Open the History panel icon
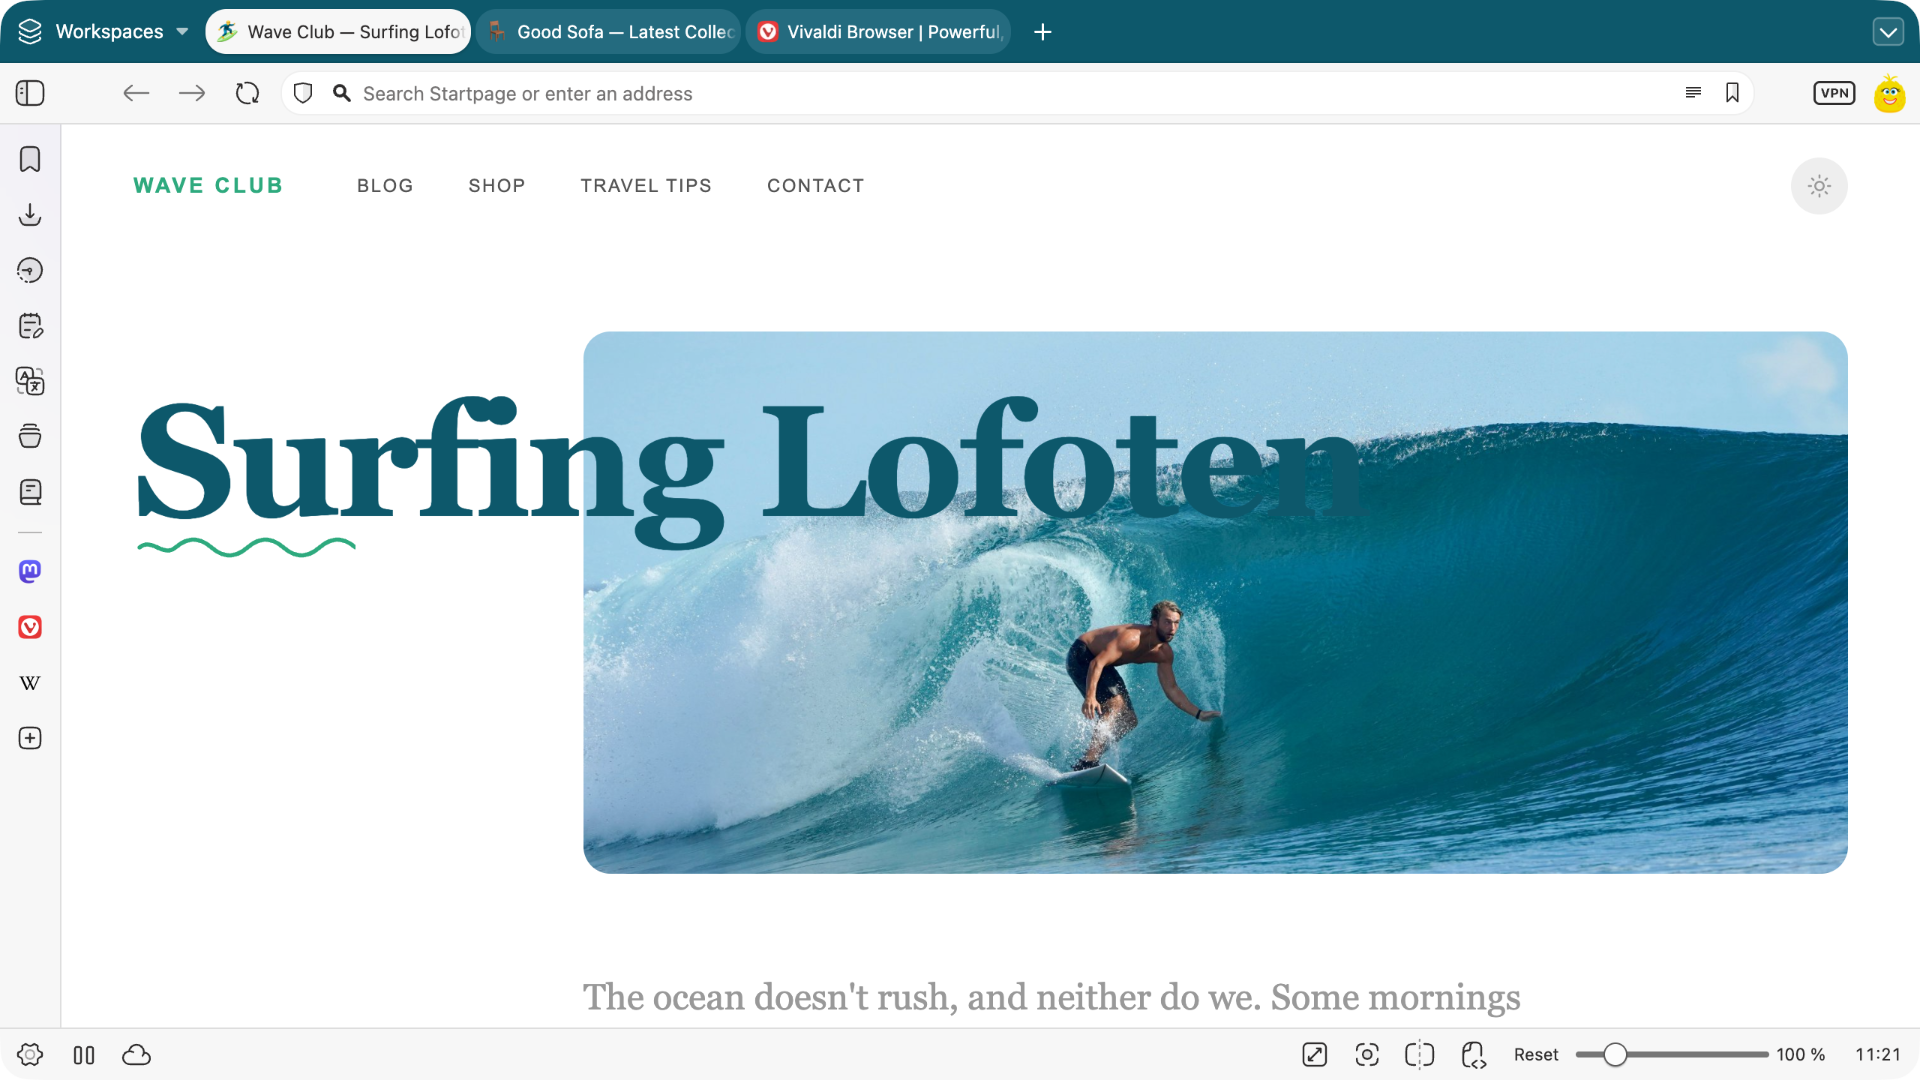 click(30, 270)
